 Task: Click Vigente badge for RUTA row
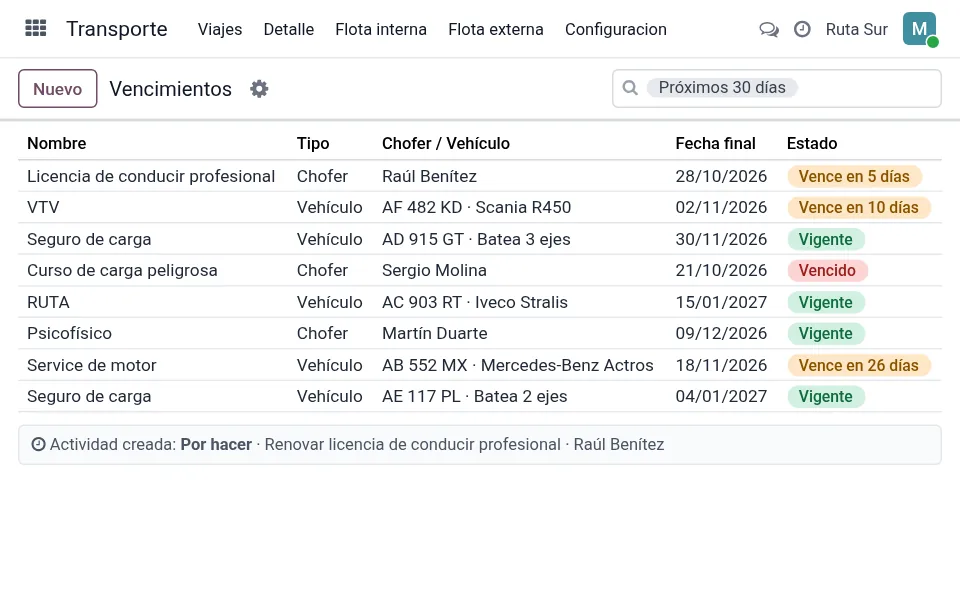pos(825,302)
